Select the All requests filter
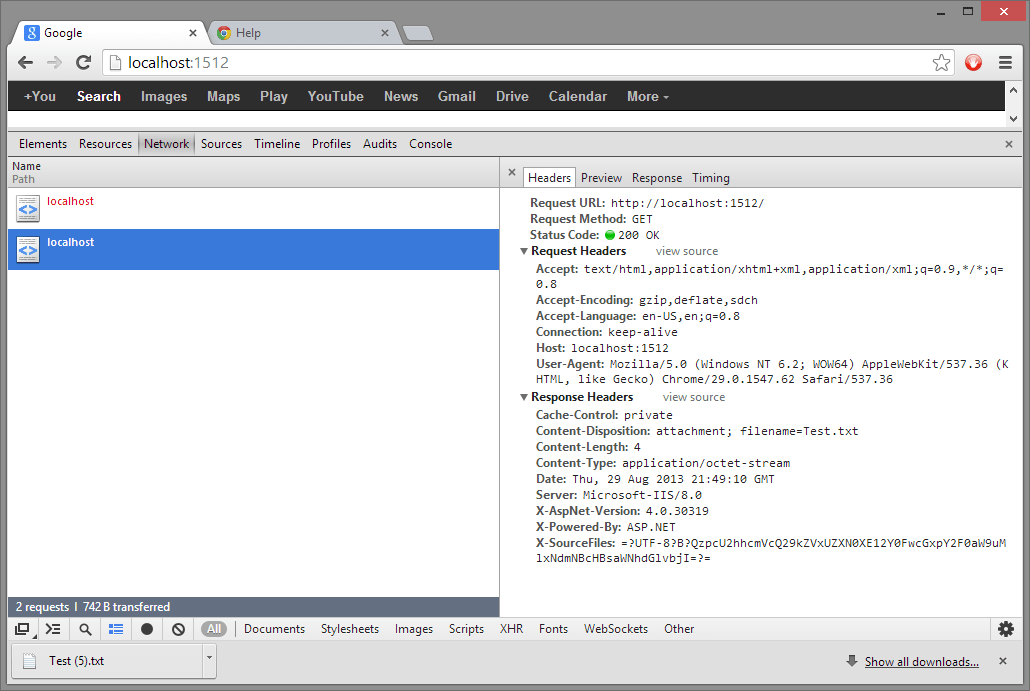 tap(213, 629)
